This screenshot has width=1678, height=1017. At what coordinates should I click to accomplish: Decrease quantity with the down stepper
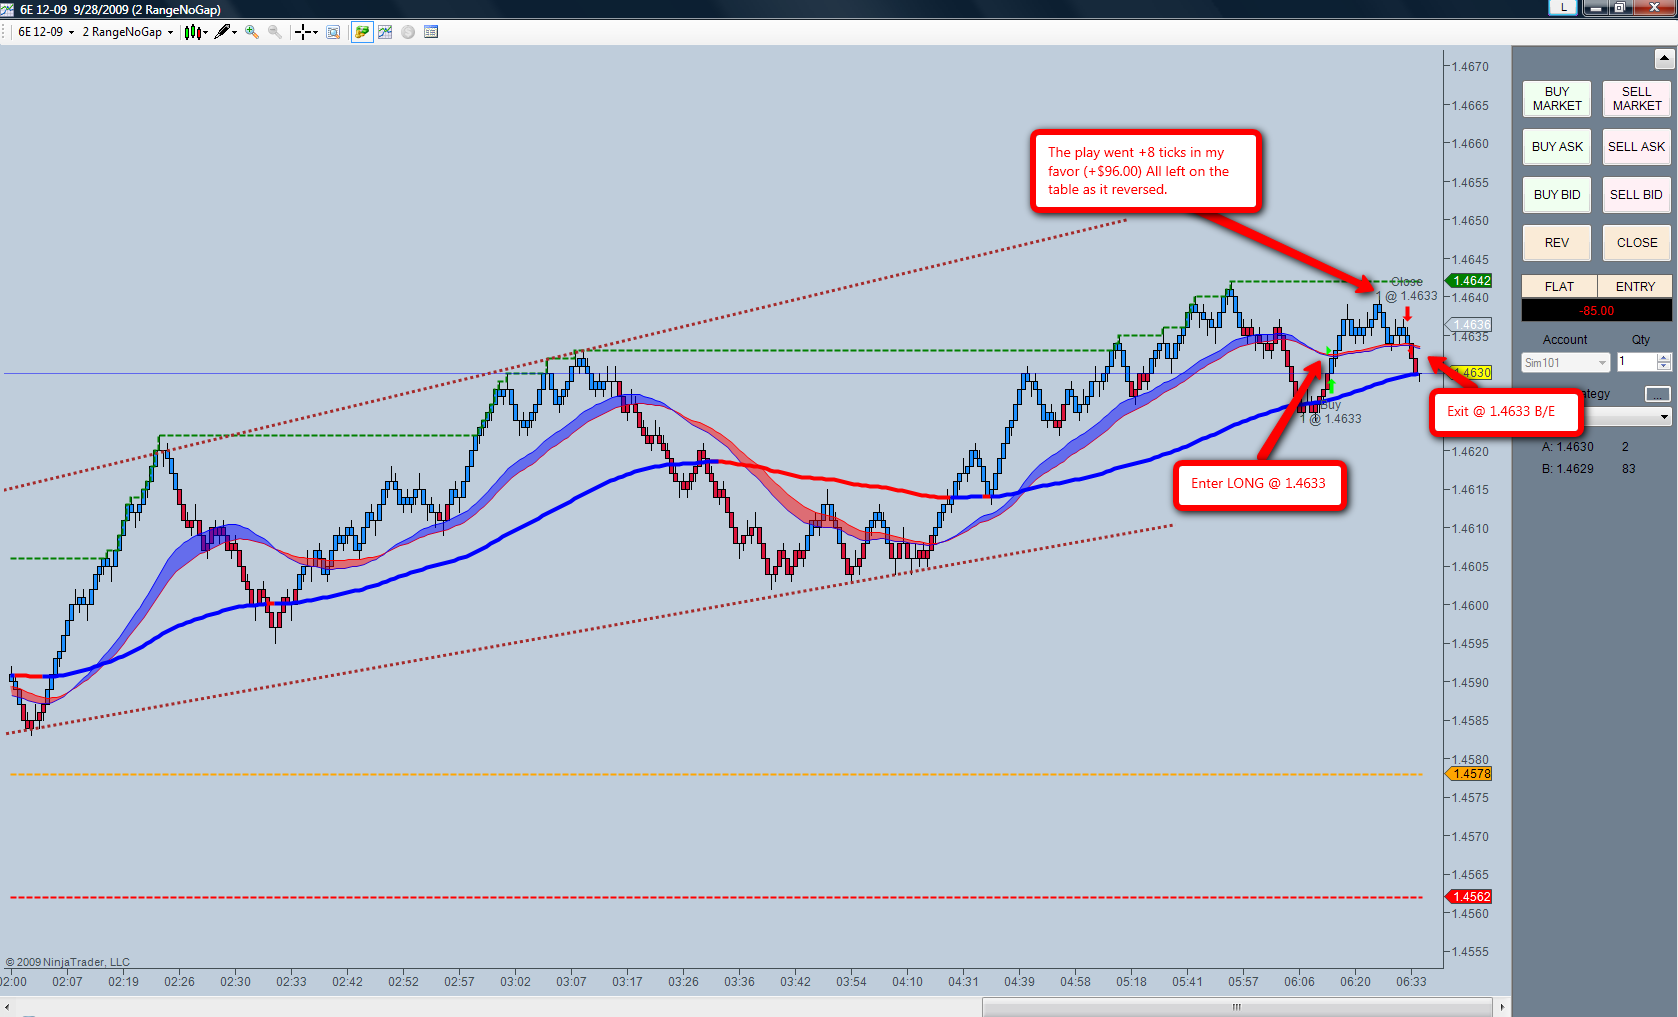1664,367
